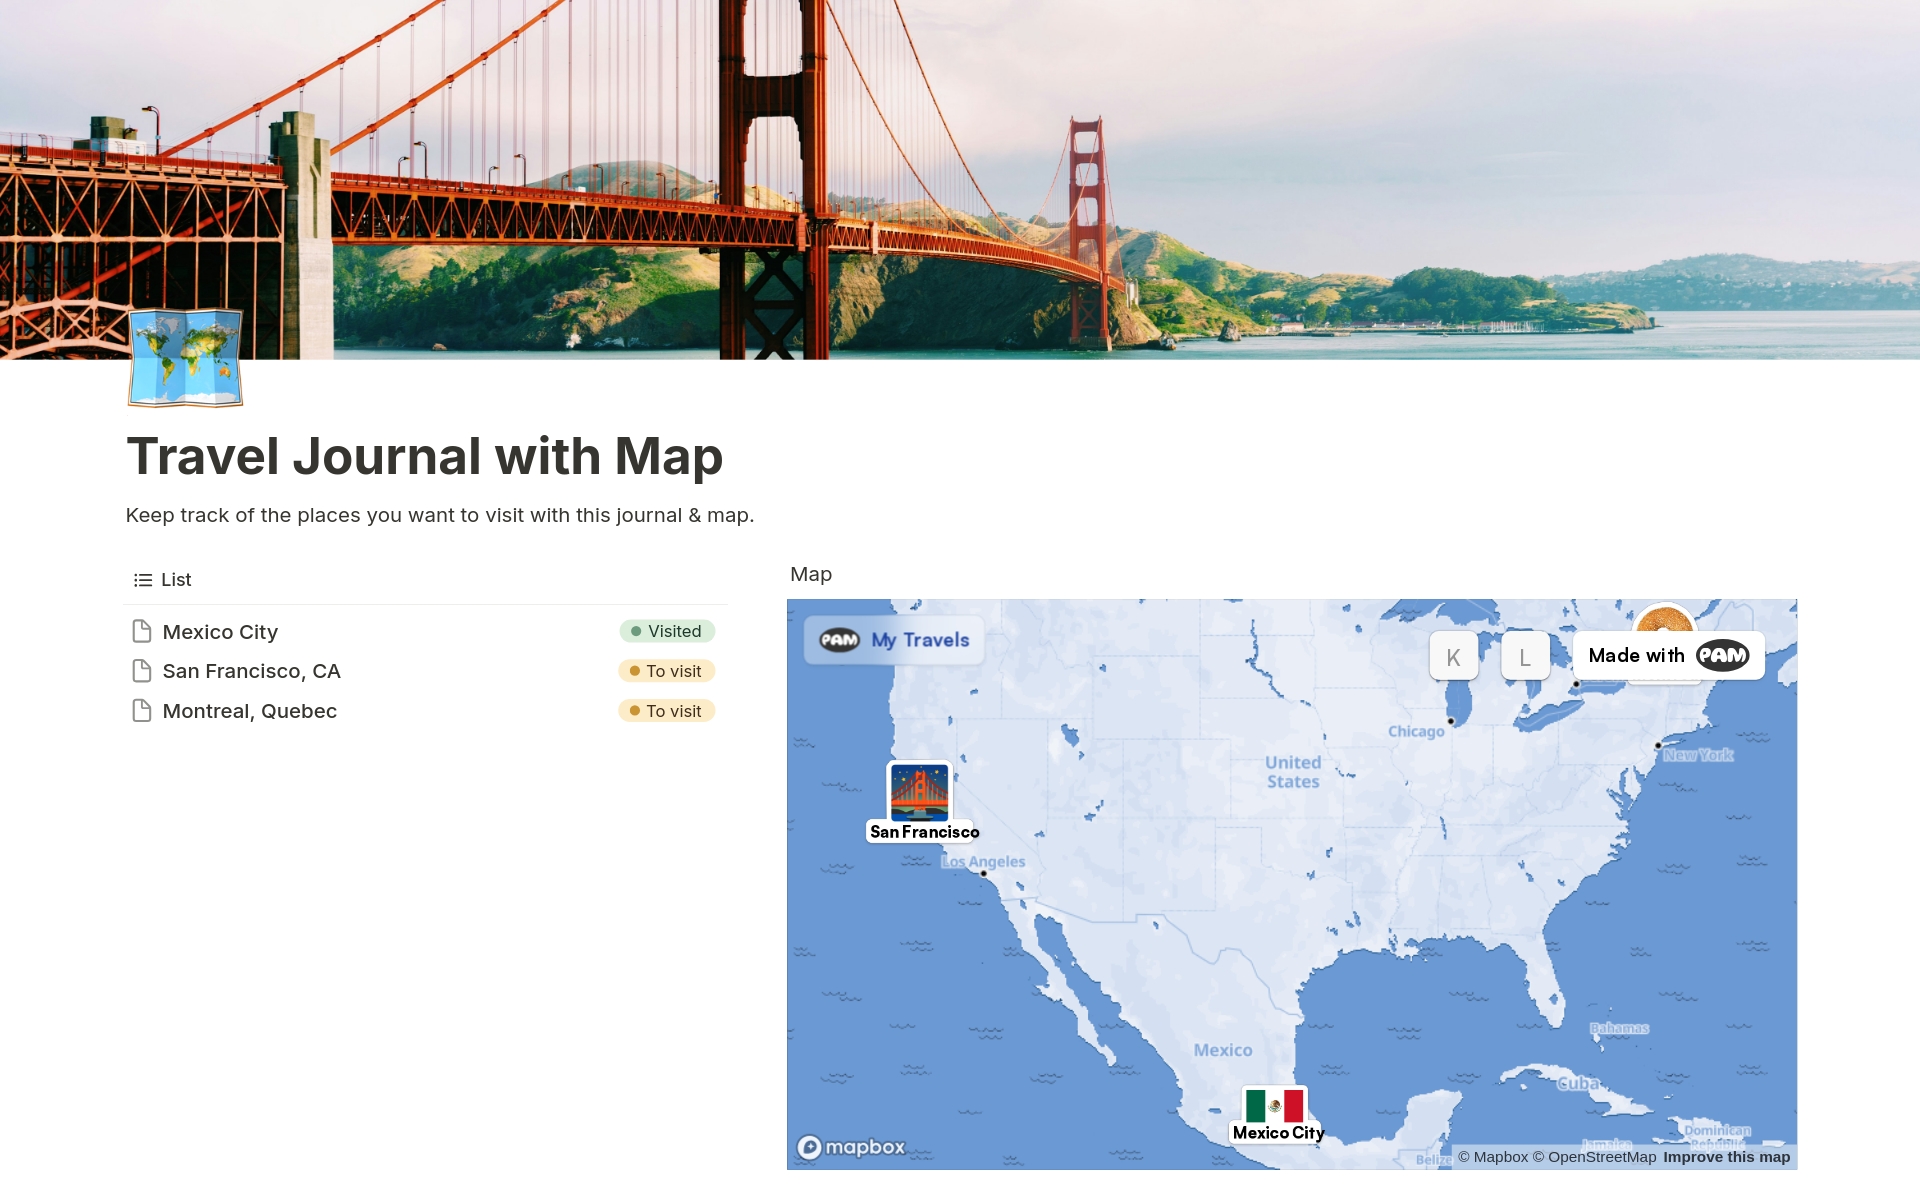The image size is (1920, 1199).
Task: Open the San Francisco, CA page entry
Action: tap(251, 671)
